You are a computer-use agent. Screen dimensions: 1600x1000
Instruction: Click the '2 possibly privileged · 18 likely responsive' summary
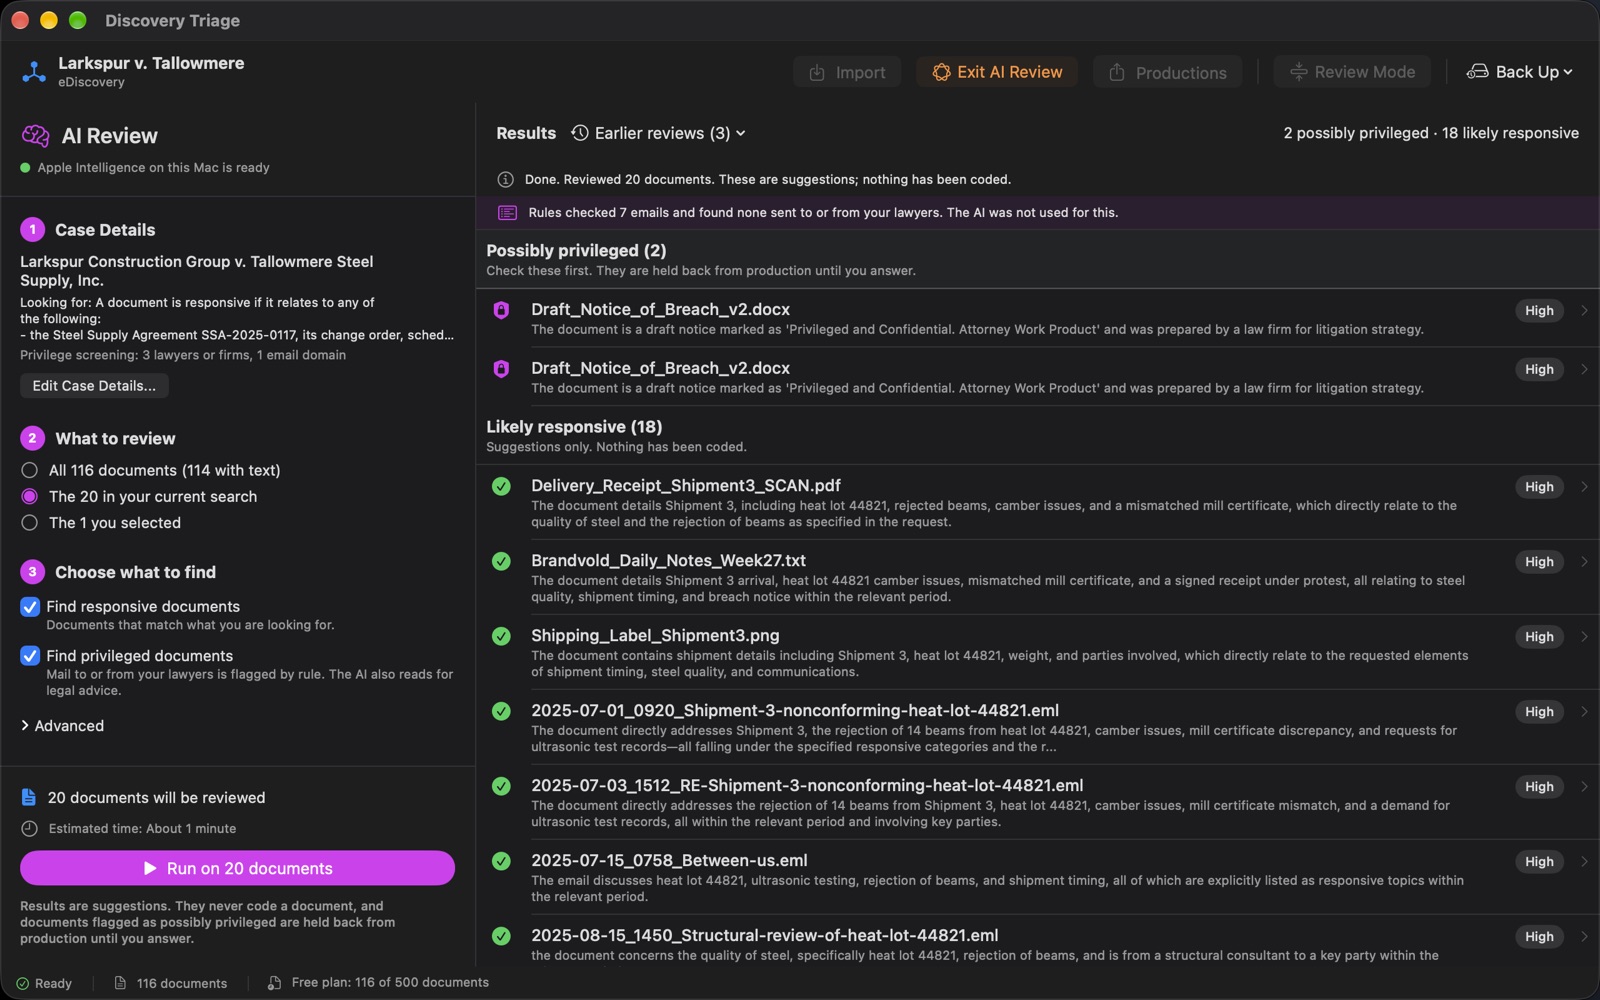click(x=1431, y=133)
